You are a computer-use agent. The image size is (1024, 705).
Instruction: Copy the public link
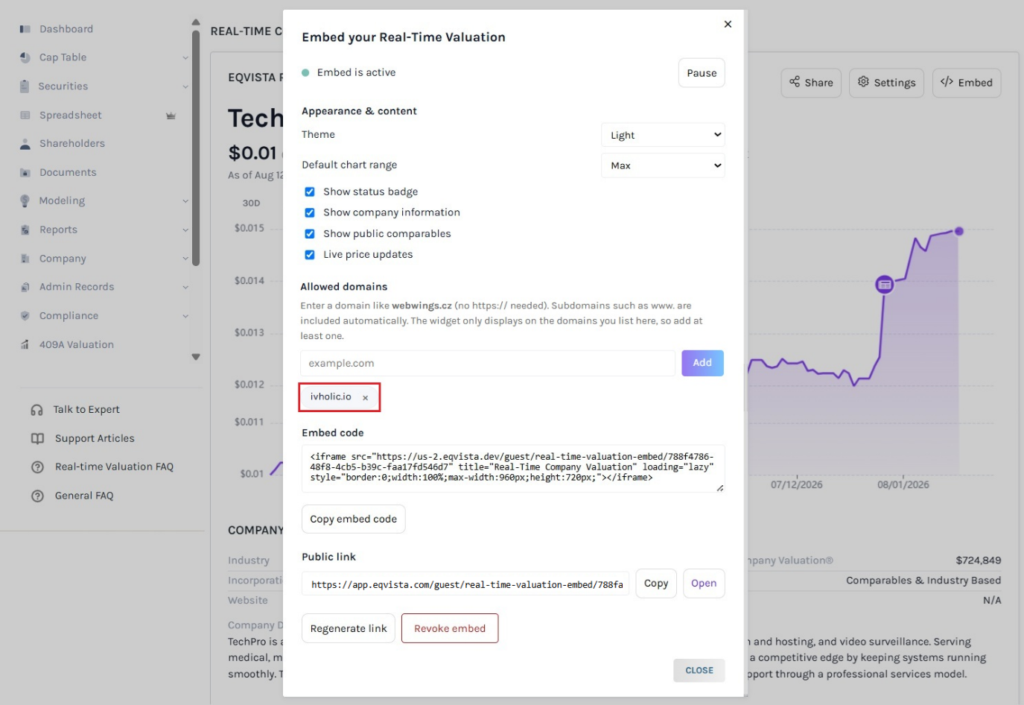pos(656,584)
